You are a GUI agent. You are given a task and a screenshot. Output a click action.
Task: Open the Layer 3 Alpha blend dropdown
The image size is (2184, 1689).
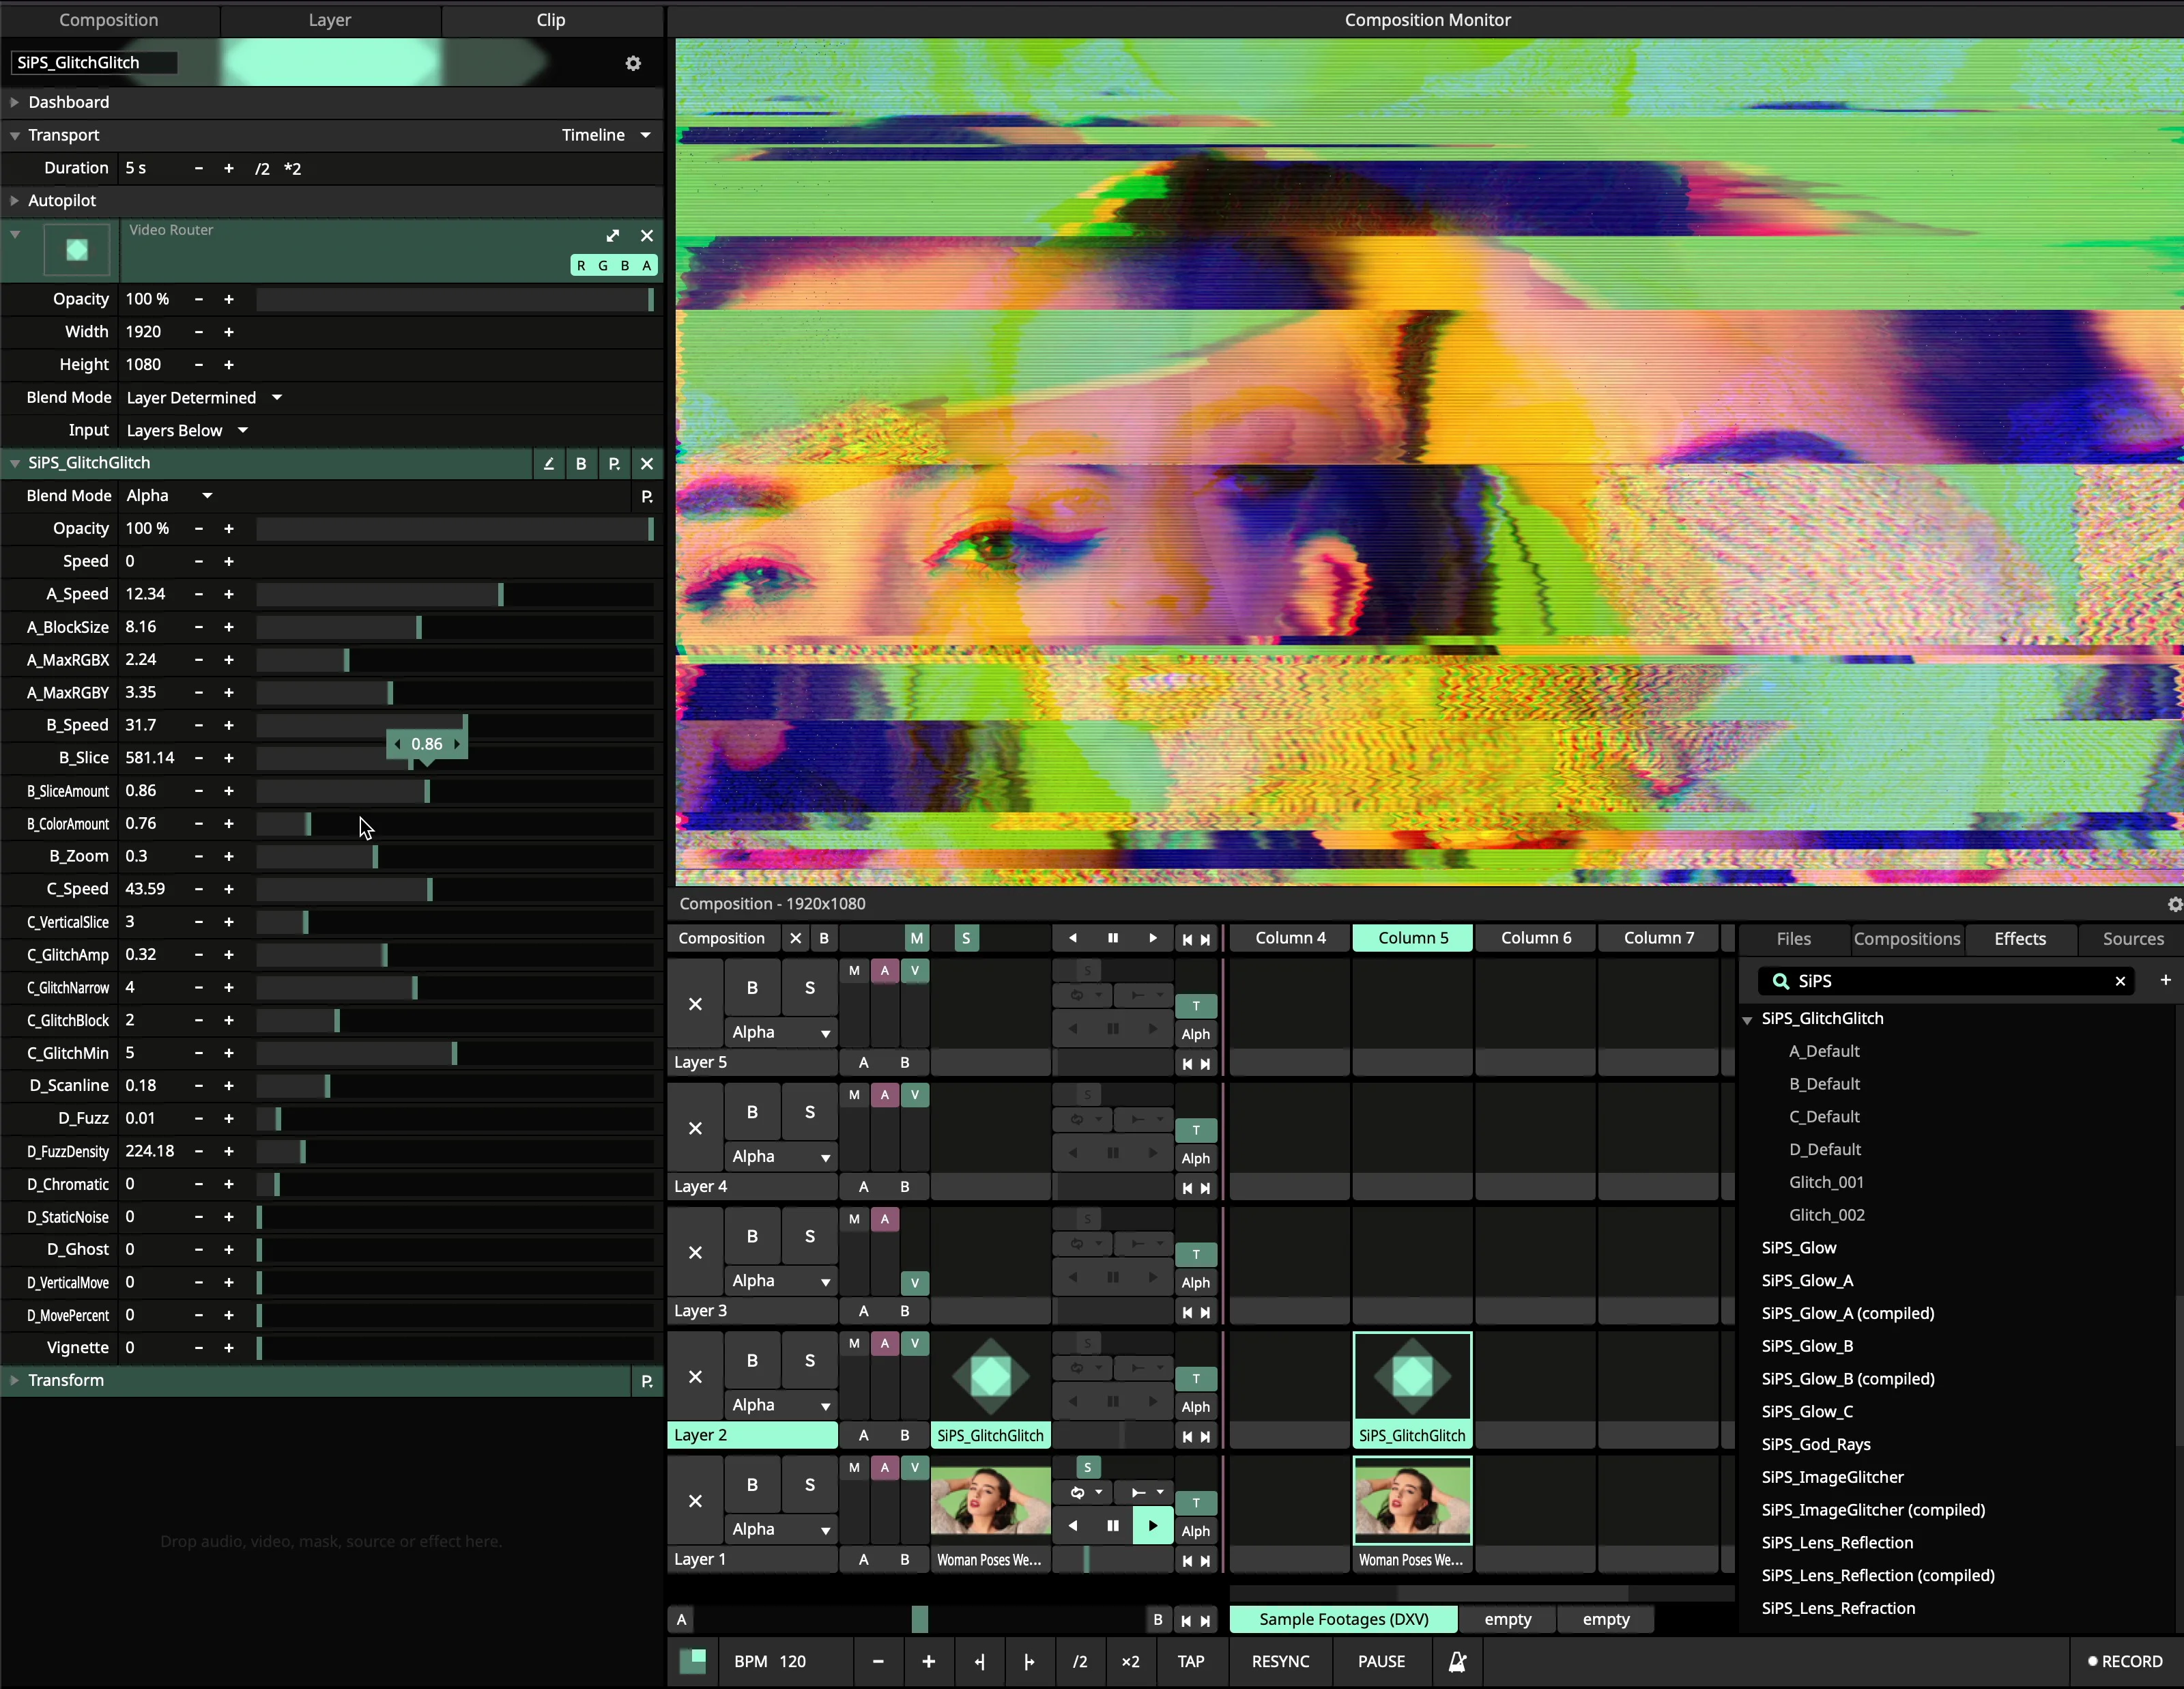tap(781, 1281)
